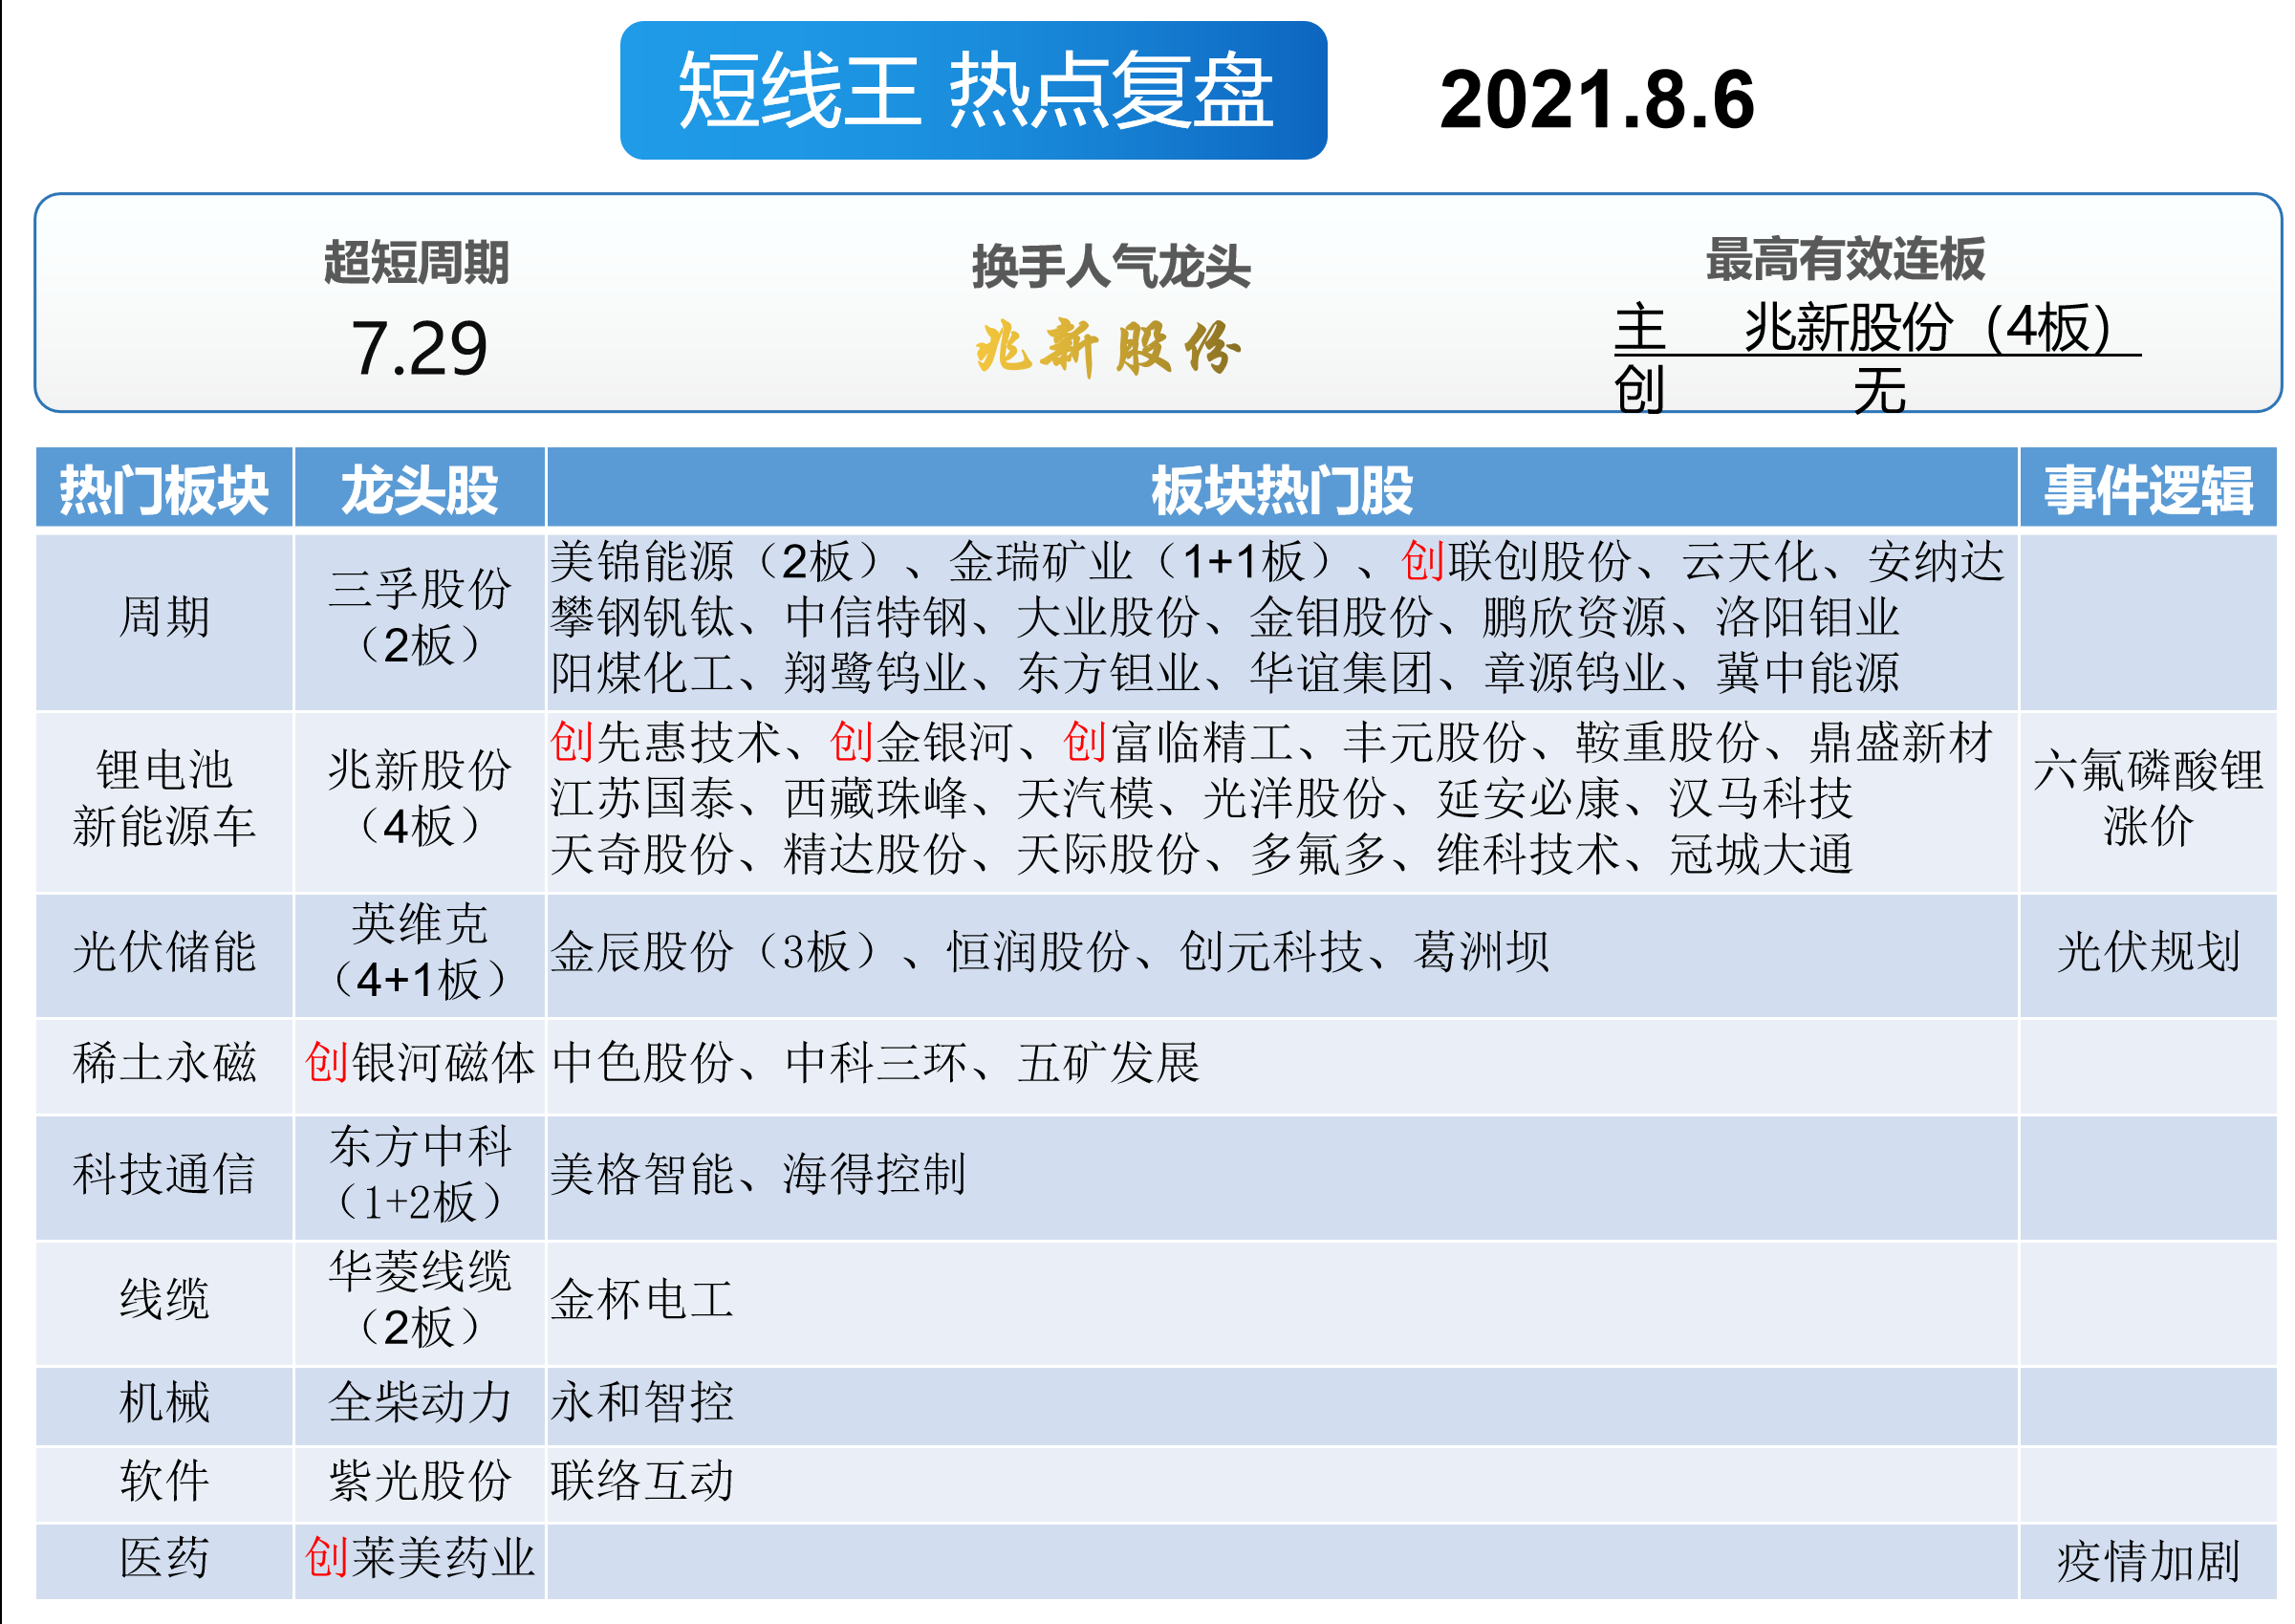
Task: Click the golden calligraphy 兆新股份 text
Action: [1108, 349]
